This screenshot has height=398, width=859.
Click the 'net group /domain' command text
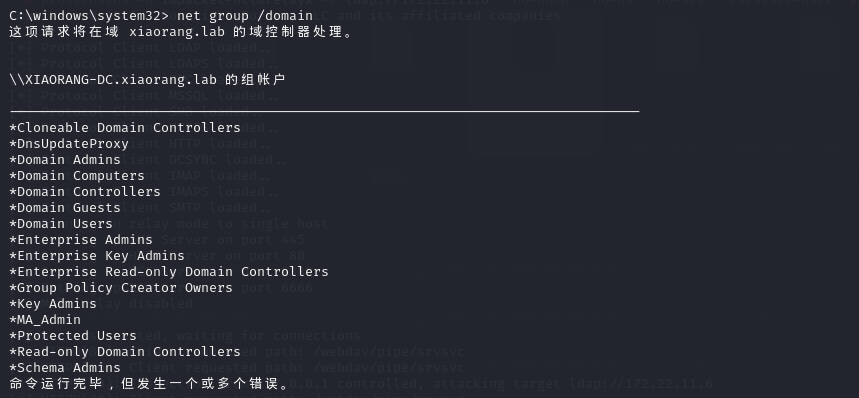pyautogui.click(x=245, y=16)
